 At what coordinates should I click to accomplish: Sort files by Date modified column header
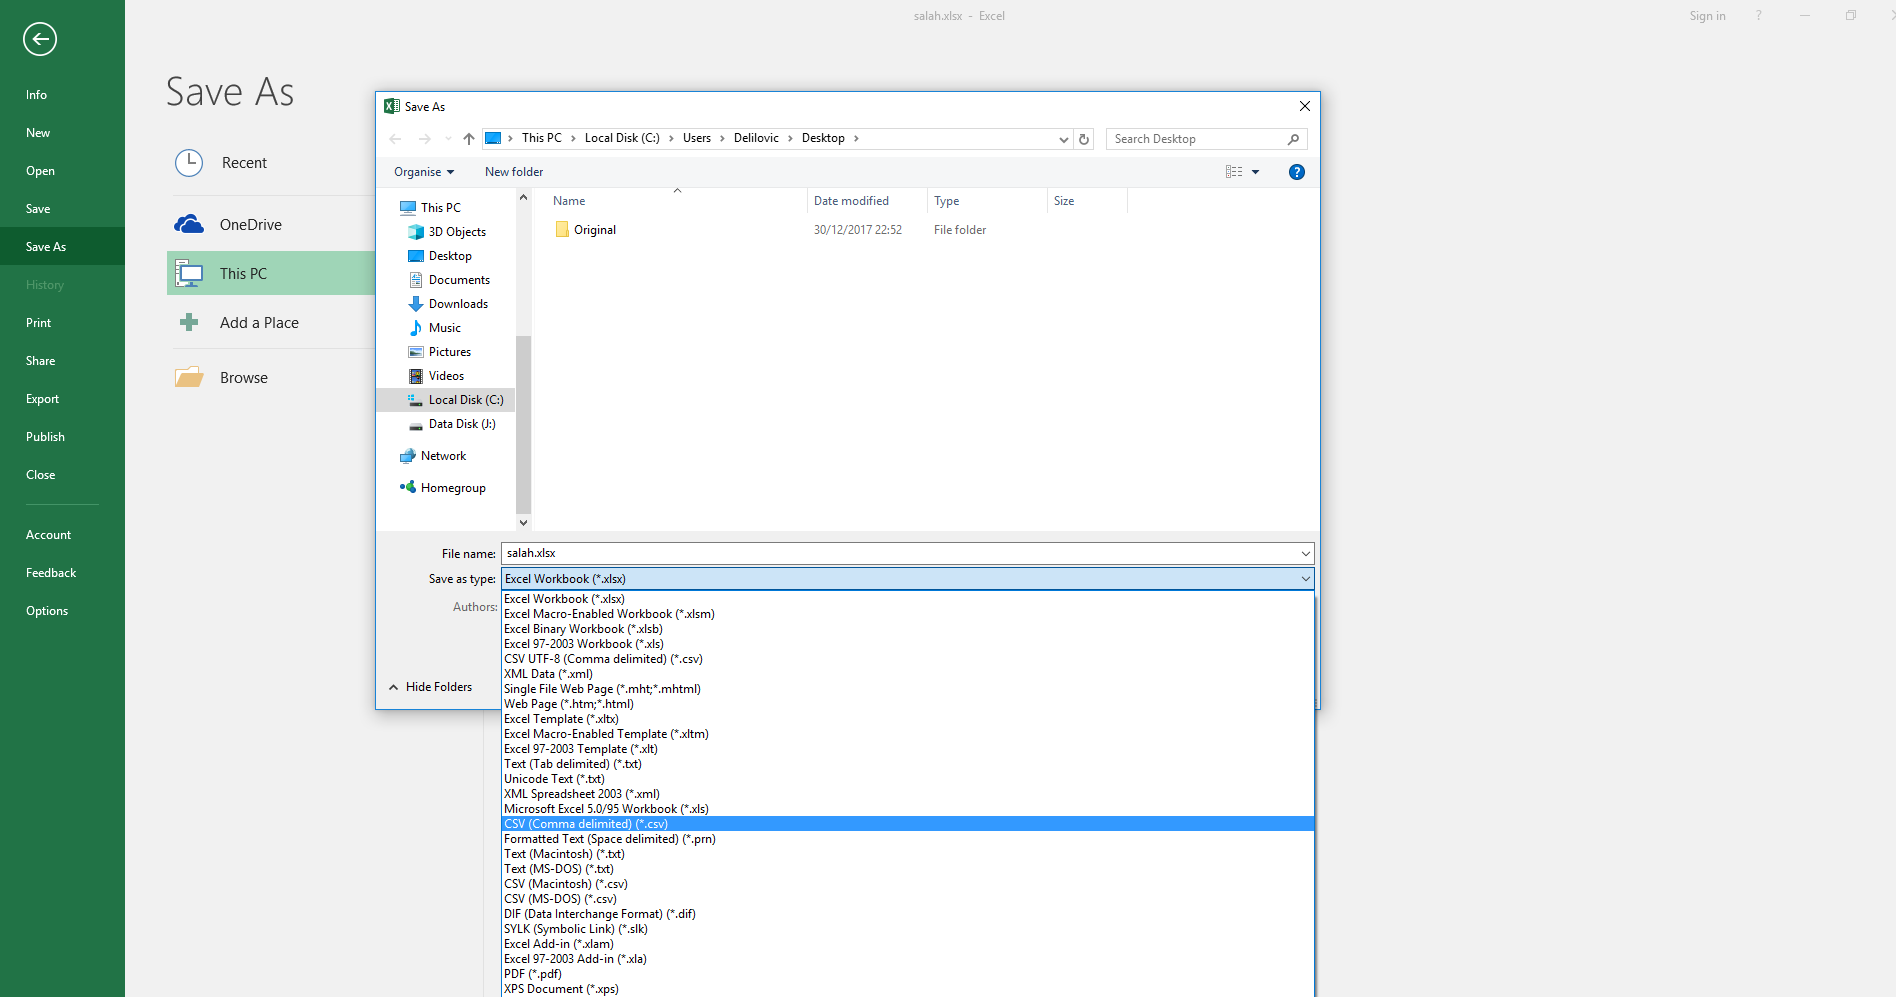tap(867, 201)
